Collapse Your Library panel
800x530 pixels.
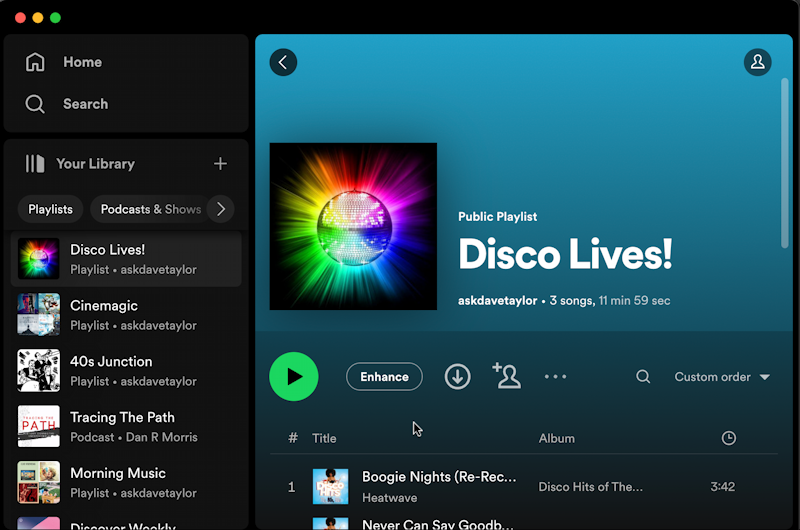click(x=80, y=164)
